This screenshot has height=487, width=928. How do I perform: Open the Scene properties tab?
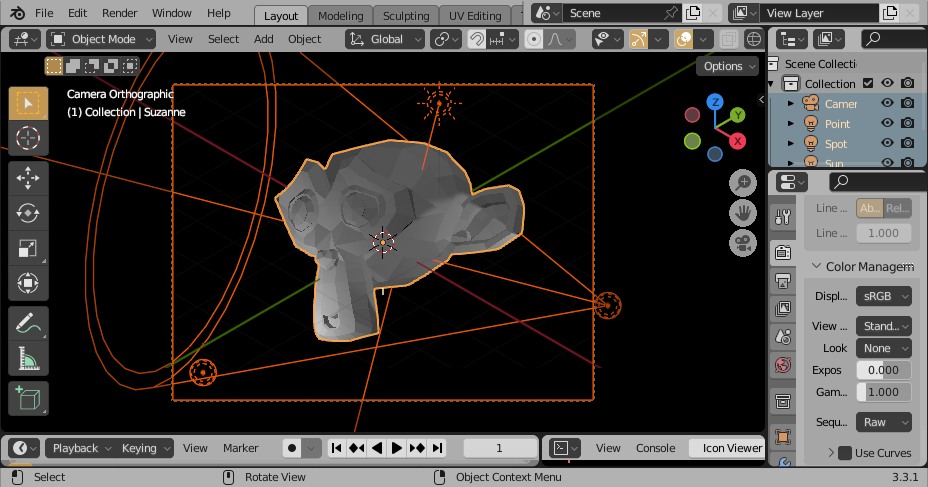[x=783, y=337]
